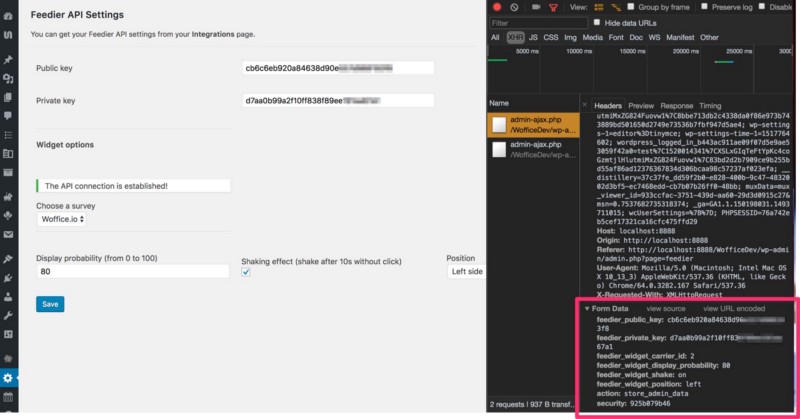Switch to the Response tab
This screenshot has height=419, width=800.
(x=677, y=106)
